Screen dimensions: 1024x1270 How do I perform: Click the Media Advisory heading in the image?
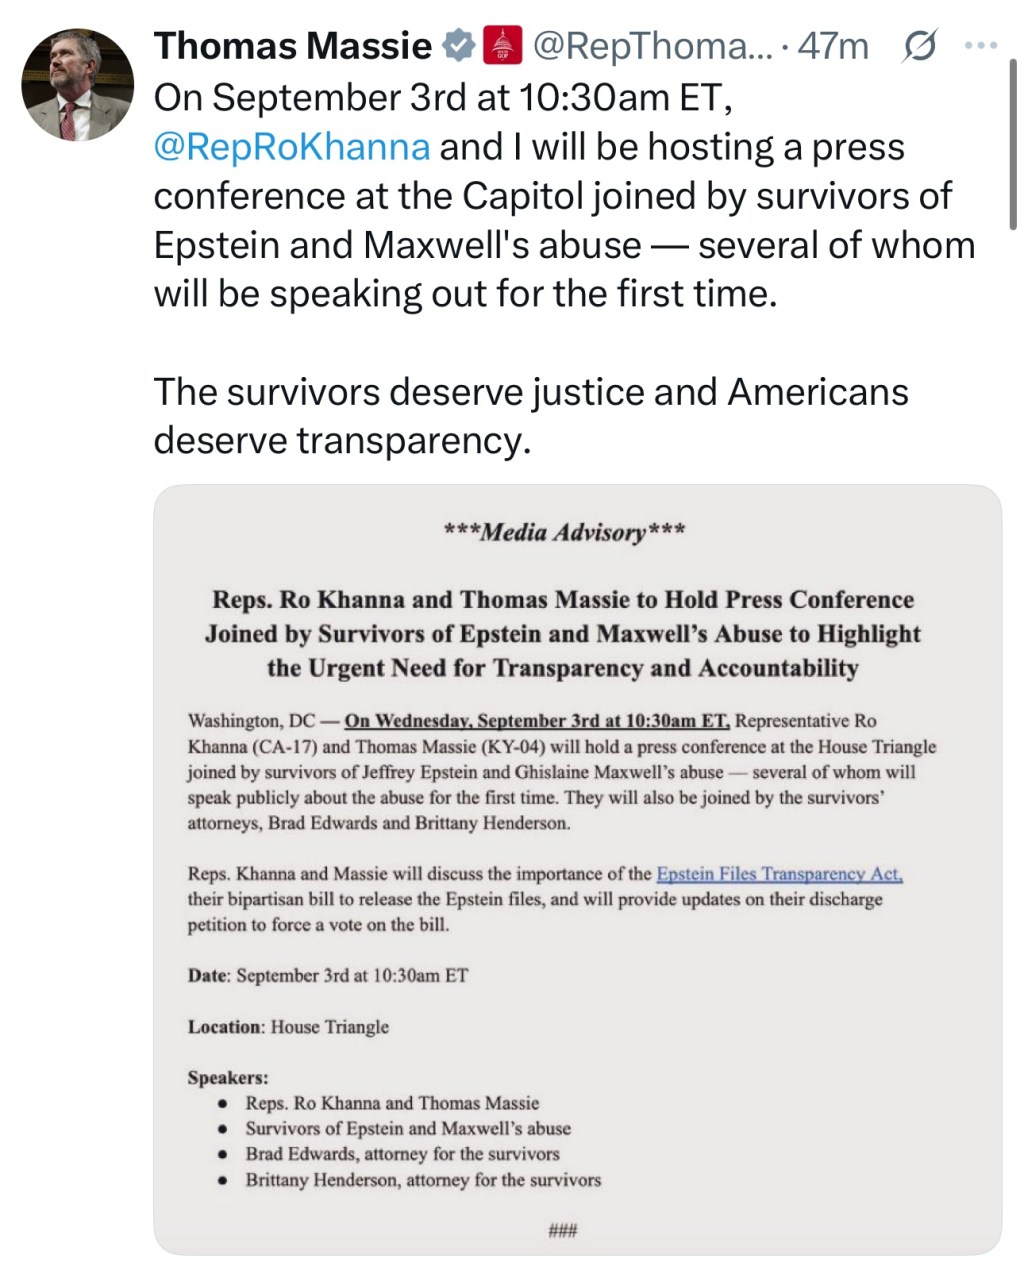click(565, 532)
